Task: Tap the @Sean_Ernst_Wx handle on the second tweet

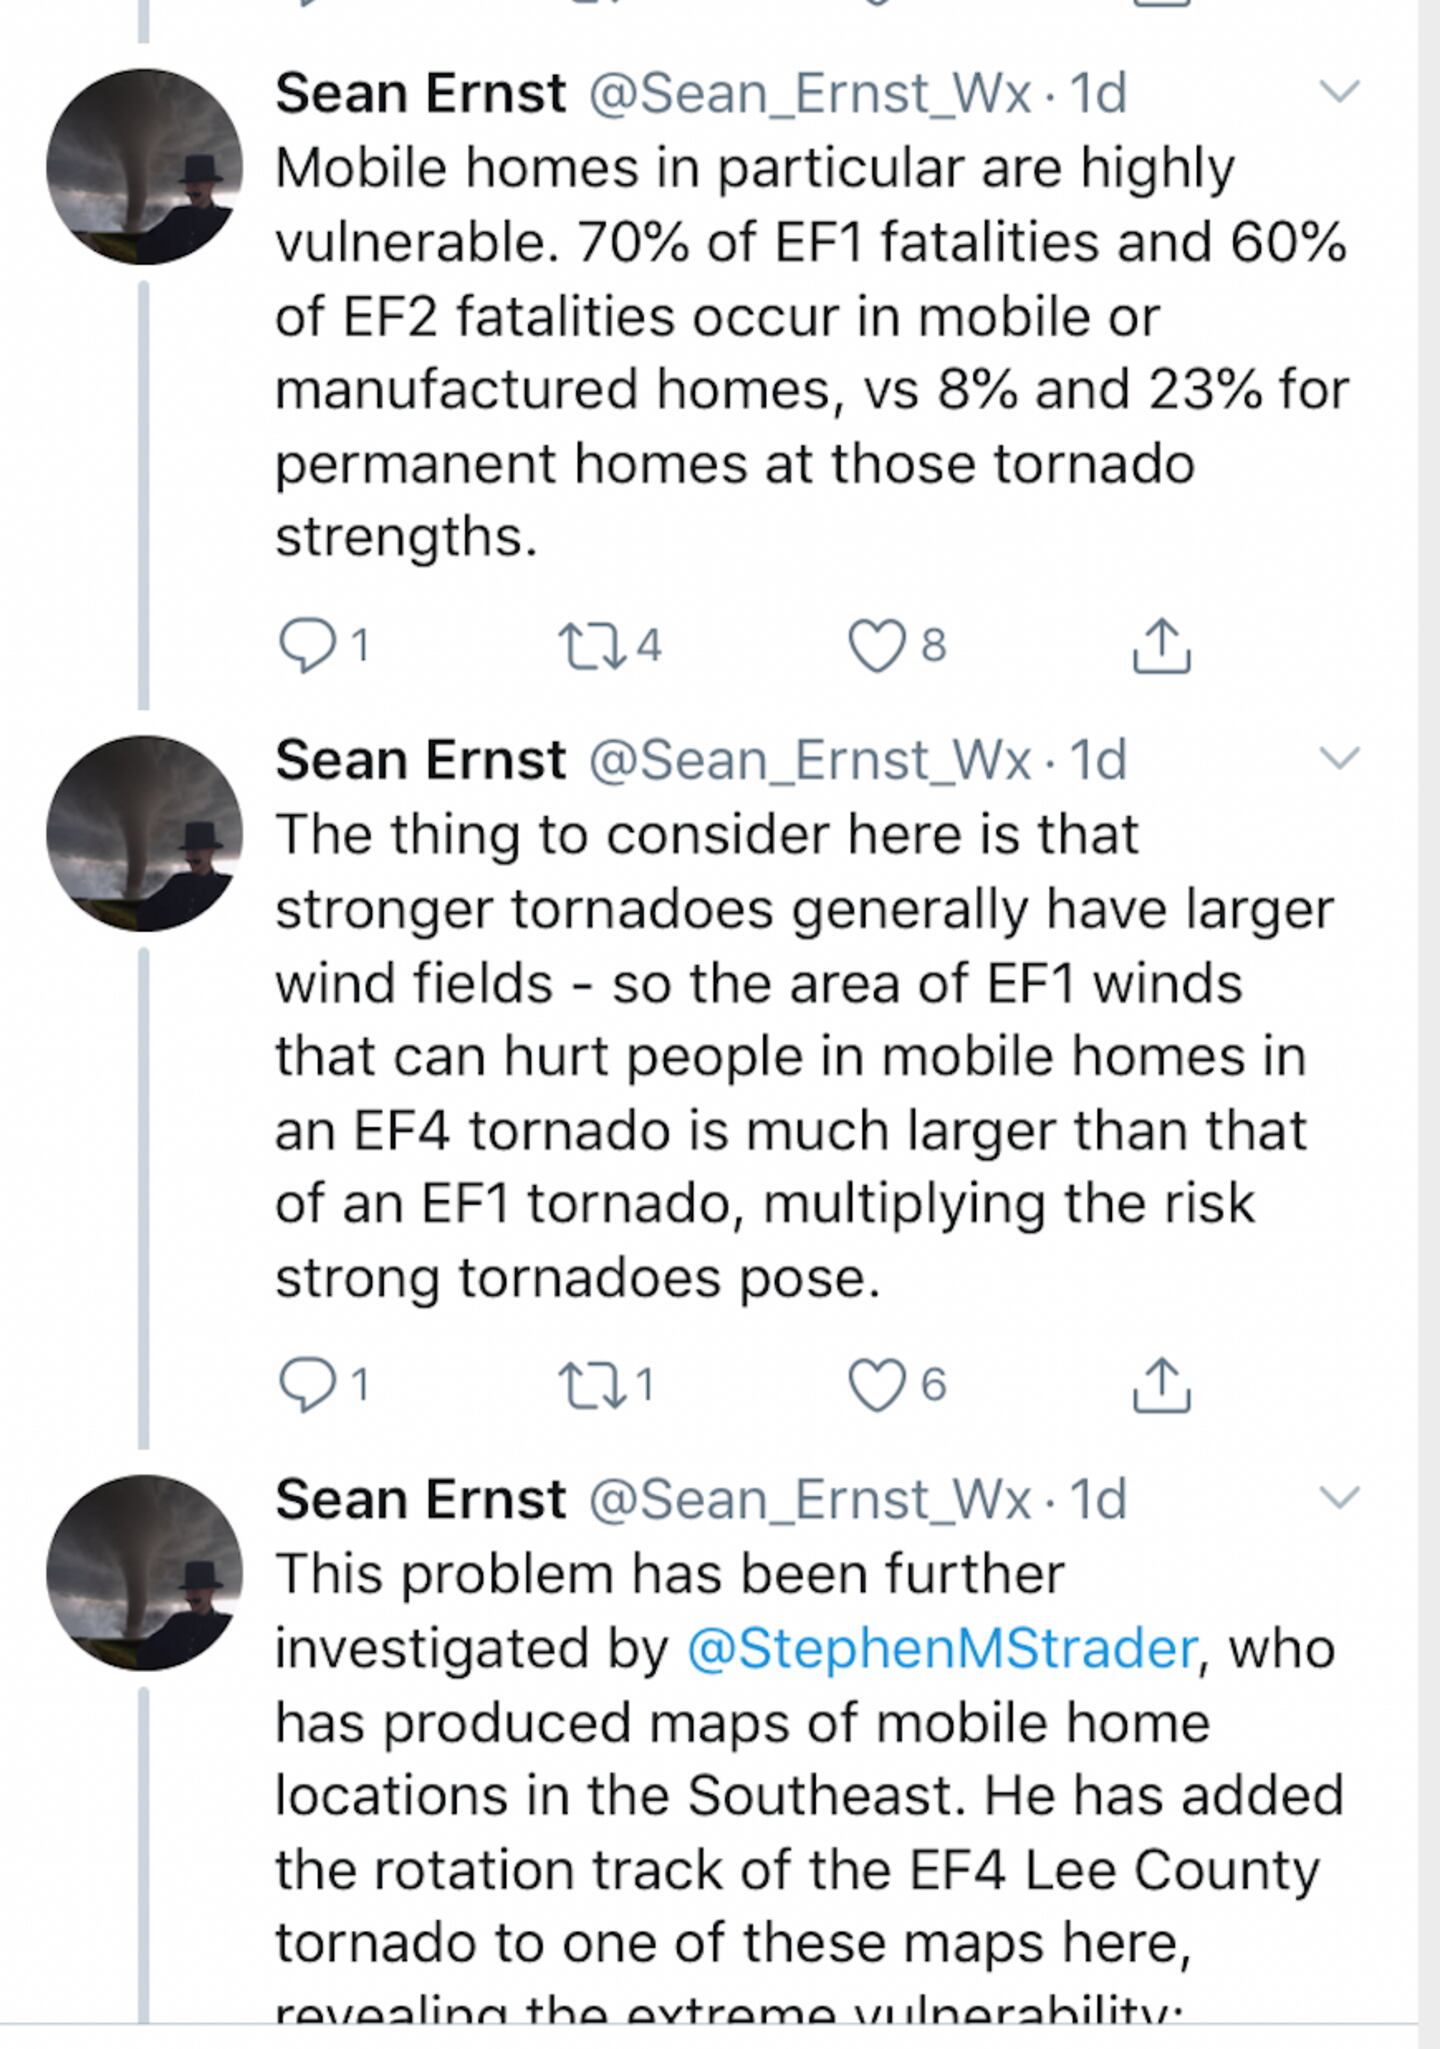Action: click(810, 760)
